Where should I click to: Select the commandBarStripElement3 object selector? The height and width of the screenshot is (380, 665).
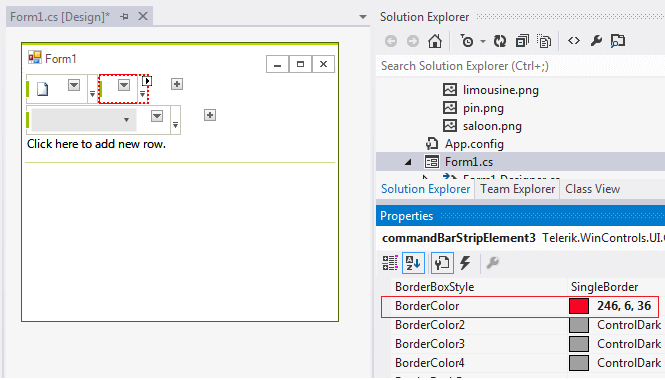click(x=520, y=238)
